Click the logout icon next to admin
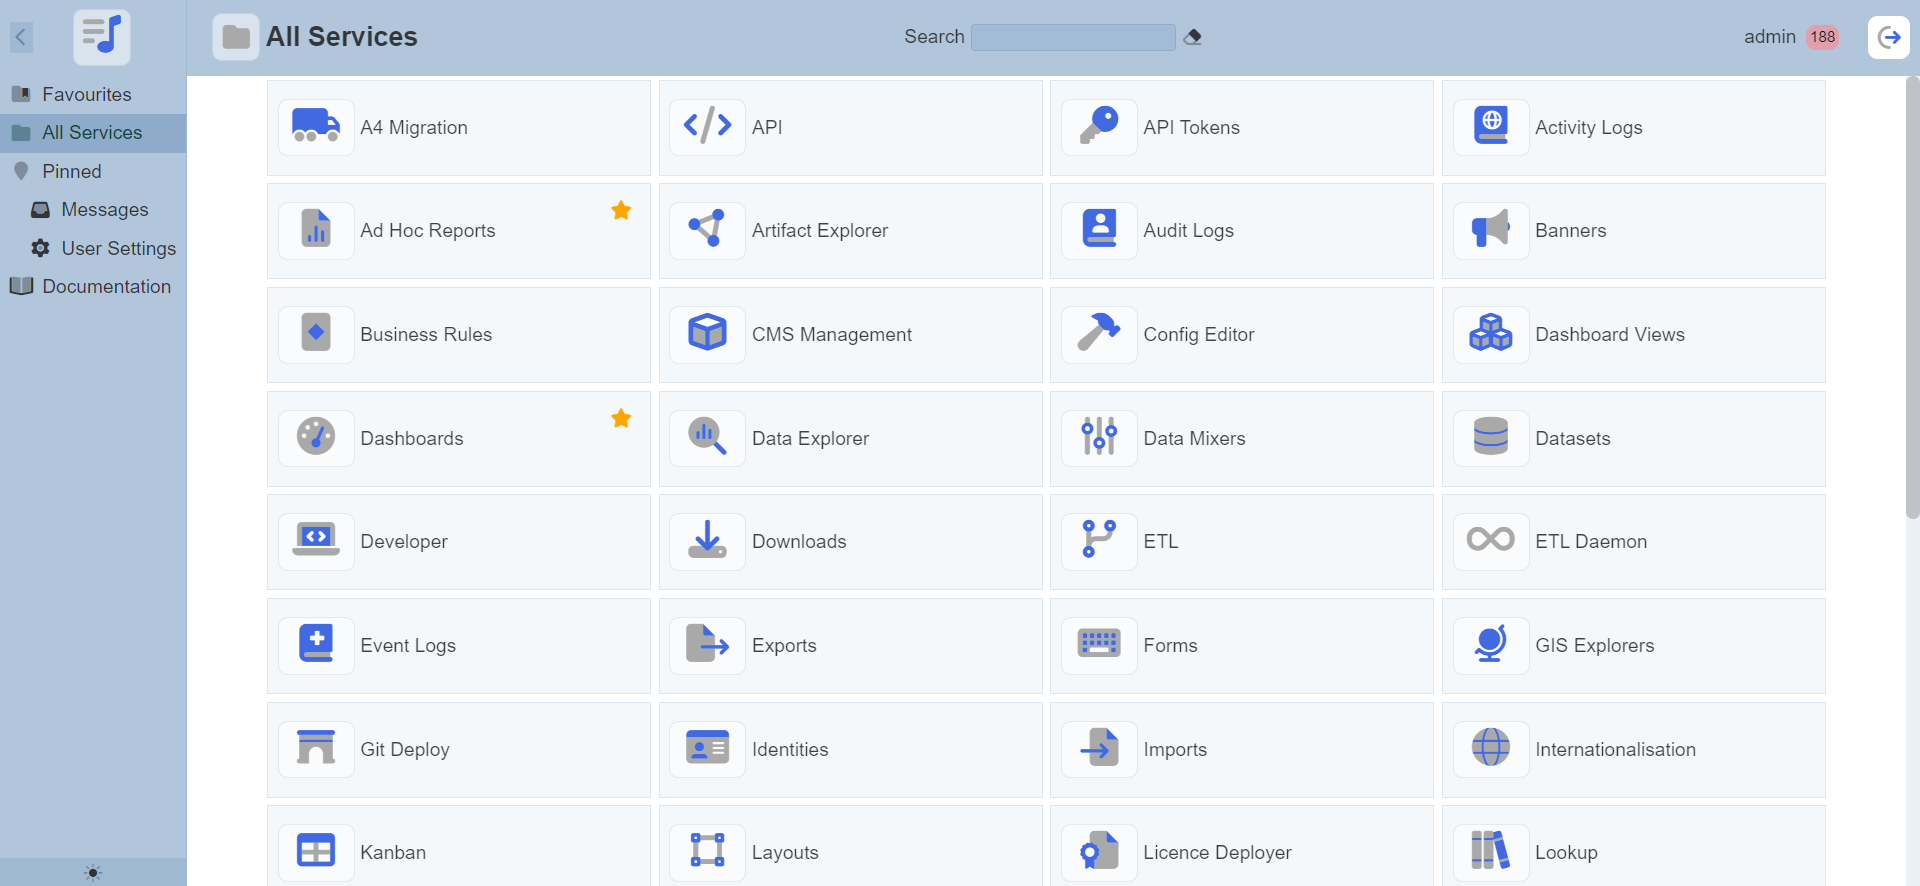The width and height of the screenshot is (1920, 886). click(x=1888, y=37)
